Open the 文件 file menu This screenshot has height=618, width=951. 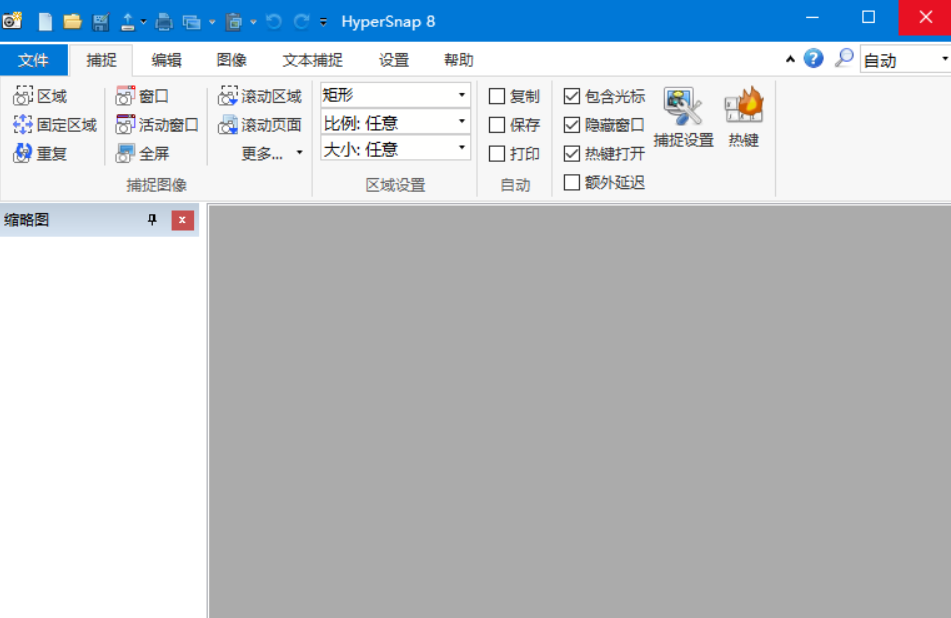click(33, 59)
